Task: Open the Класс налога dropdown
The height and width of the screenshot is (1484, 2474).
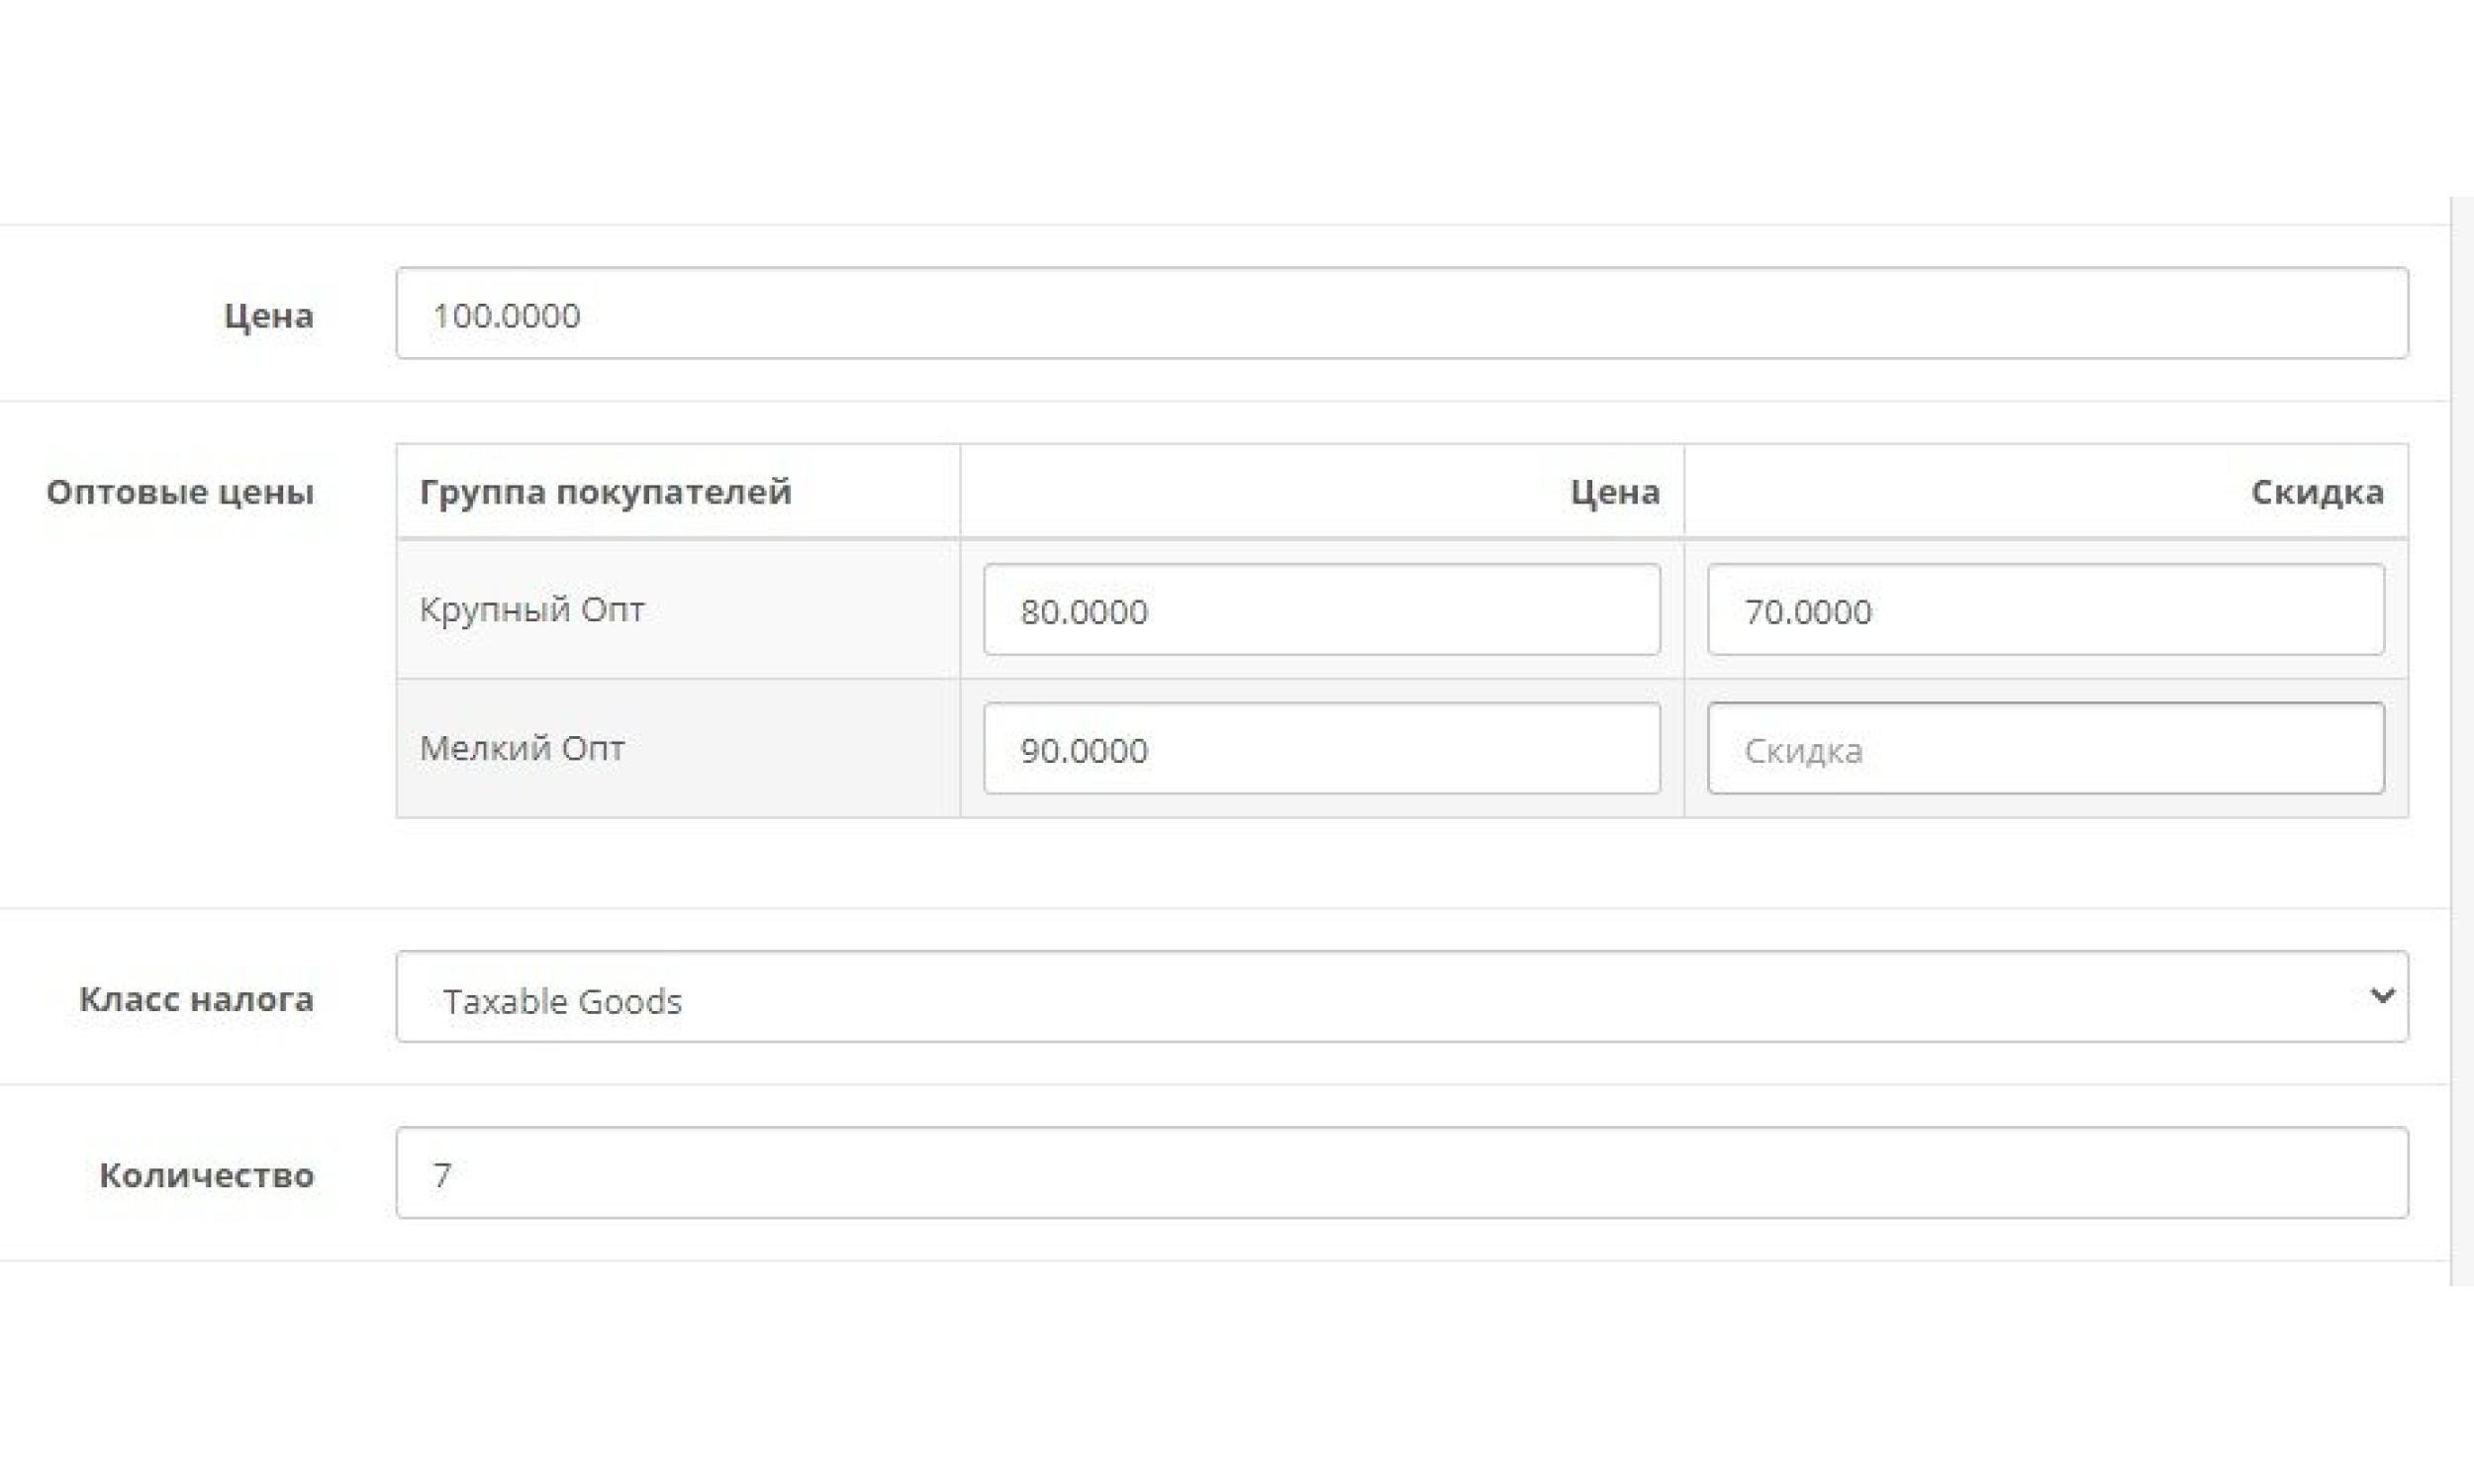Action: [x=1400, y=997]
